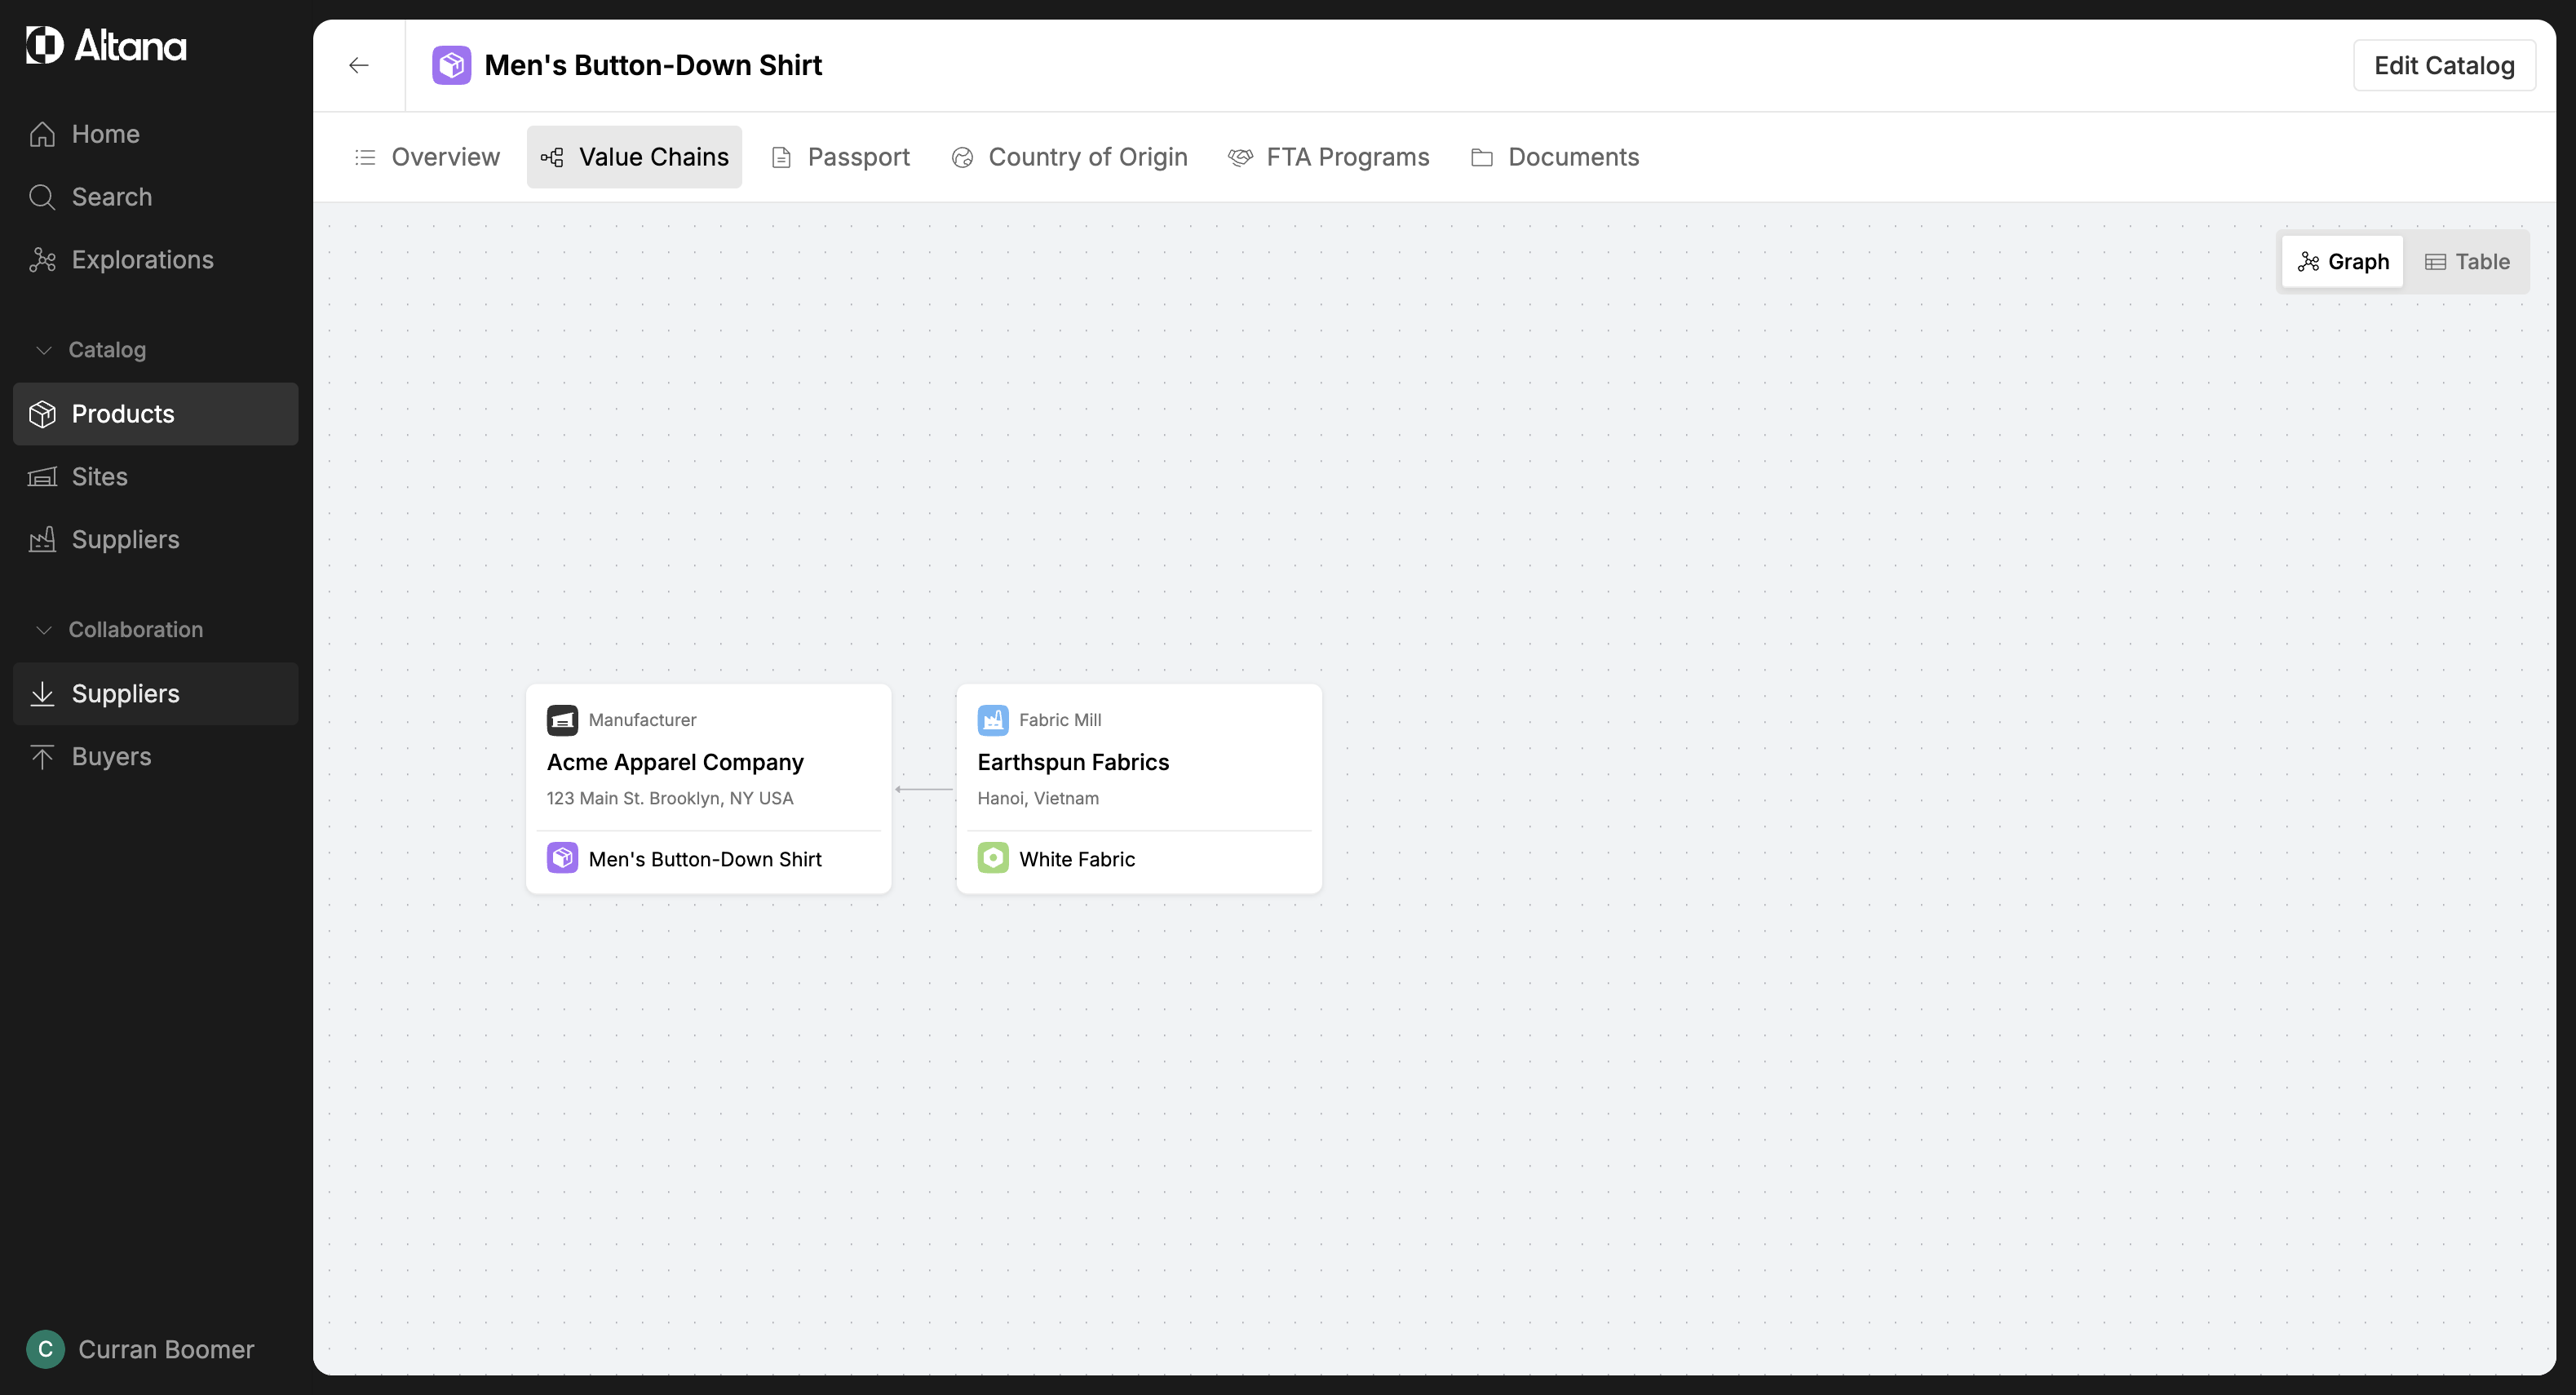Select the Earthspun Fabrics node card
The width and height of the screenshot is (2576, 1395).
1138,762
